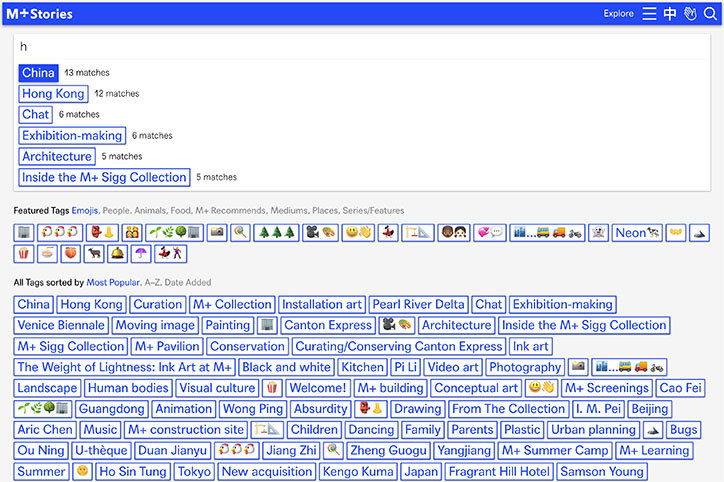The width and height of the screenshot is (724, 482).
Task: Select the ox emoji tag
Action: pyautogui.click(x=94, y=253)
